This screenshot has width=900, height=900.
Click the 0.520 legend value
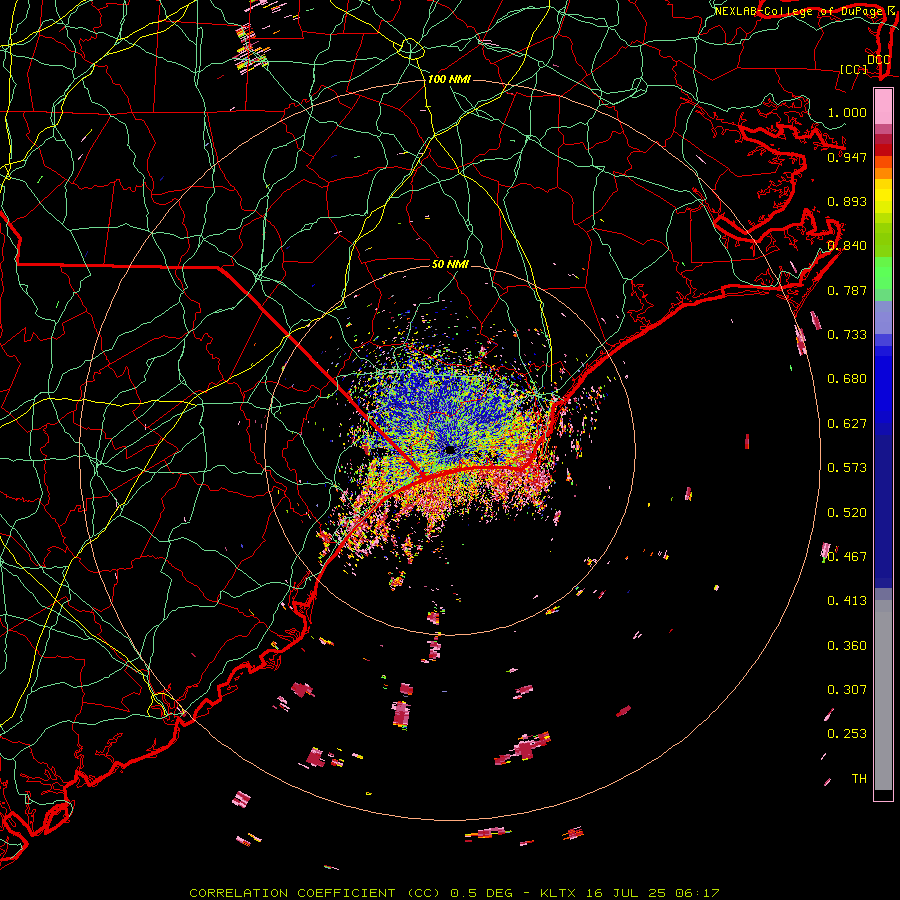(847, 513)
